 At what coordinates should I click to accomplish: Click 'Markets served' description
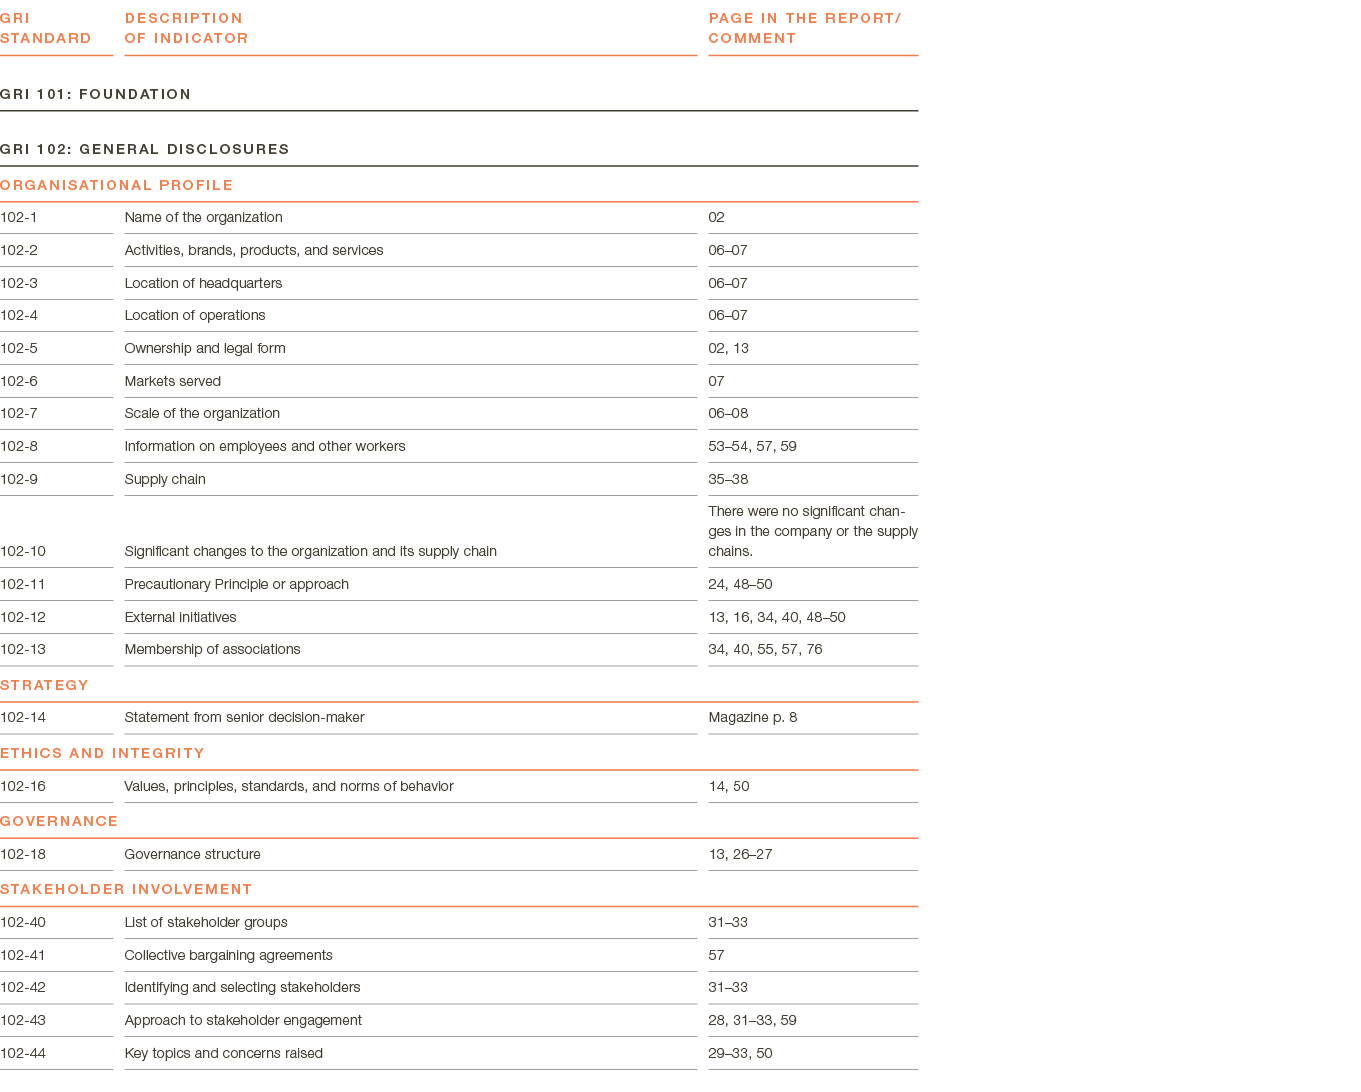172,381
